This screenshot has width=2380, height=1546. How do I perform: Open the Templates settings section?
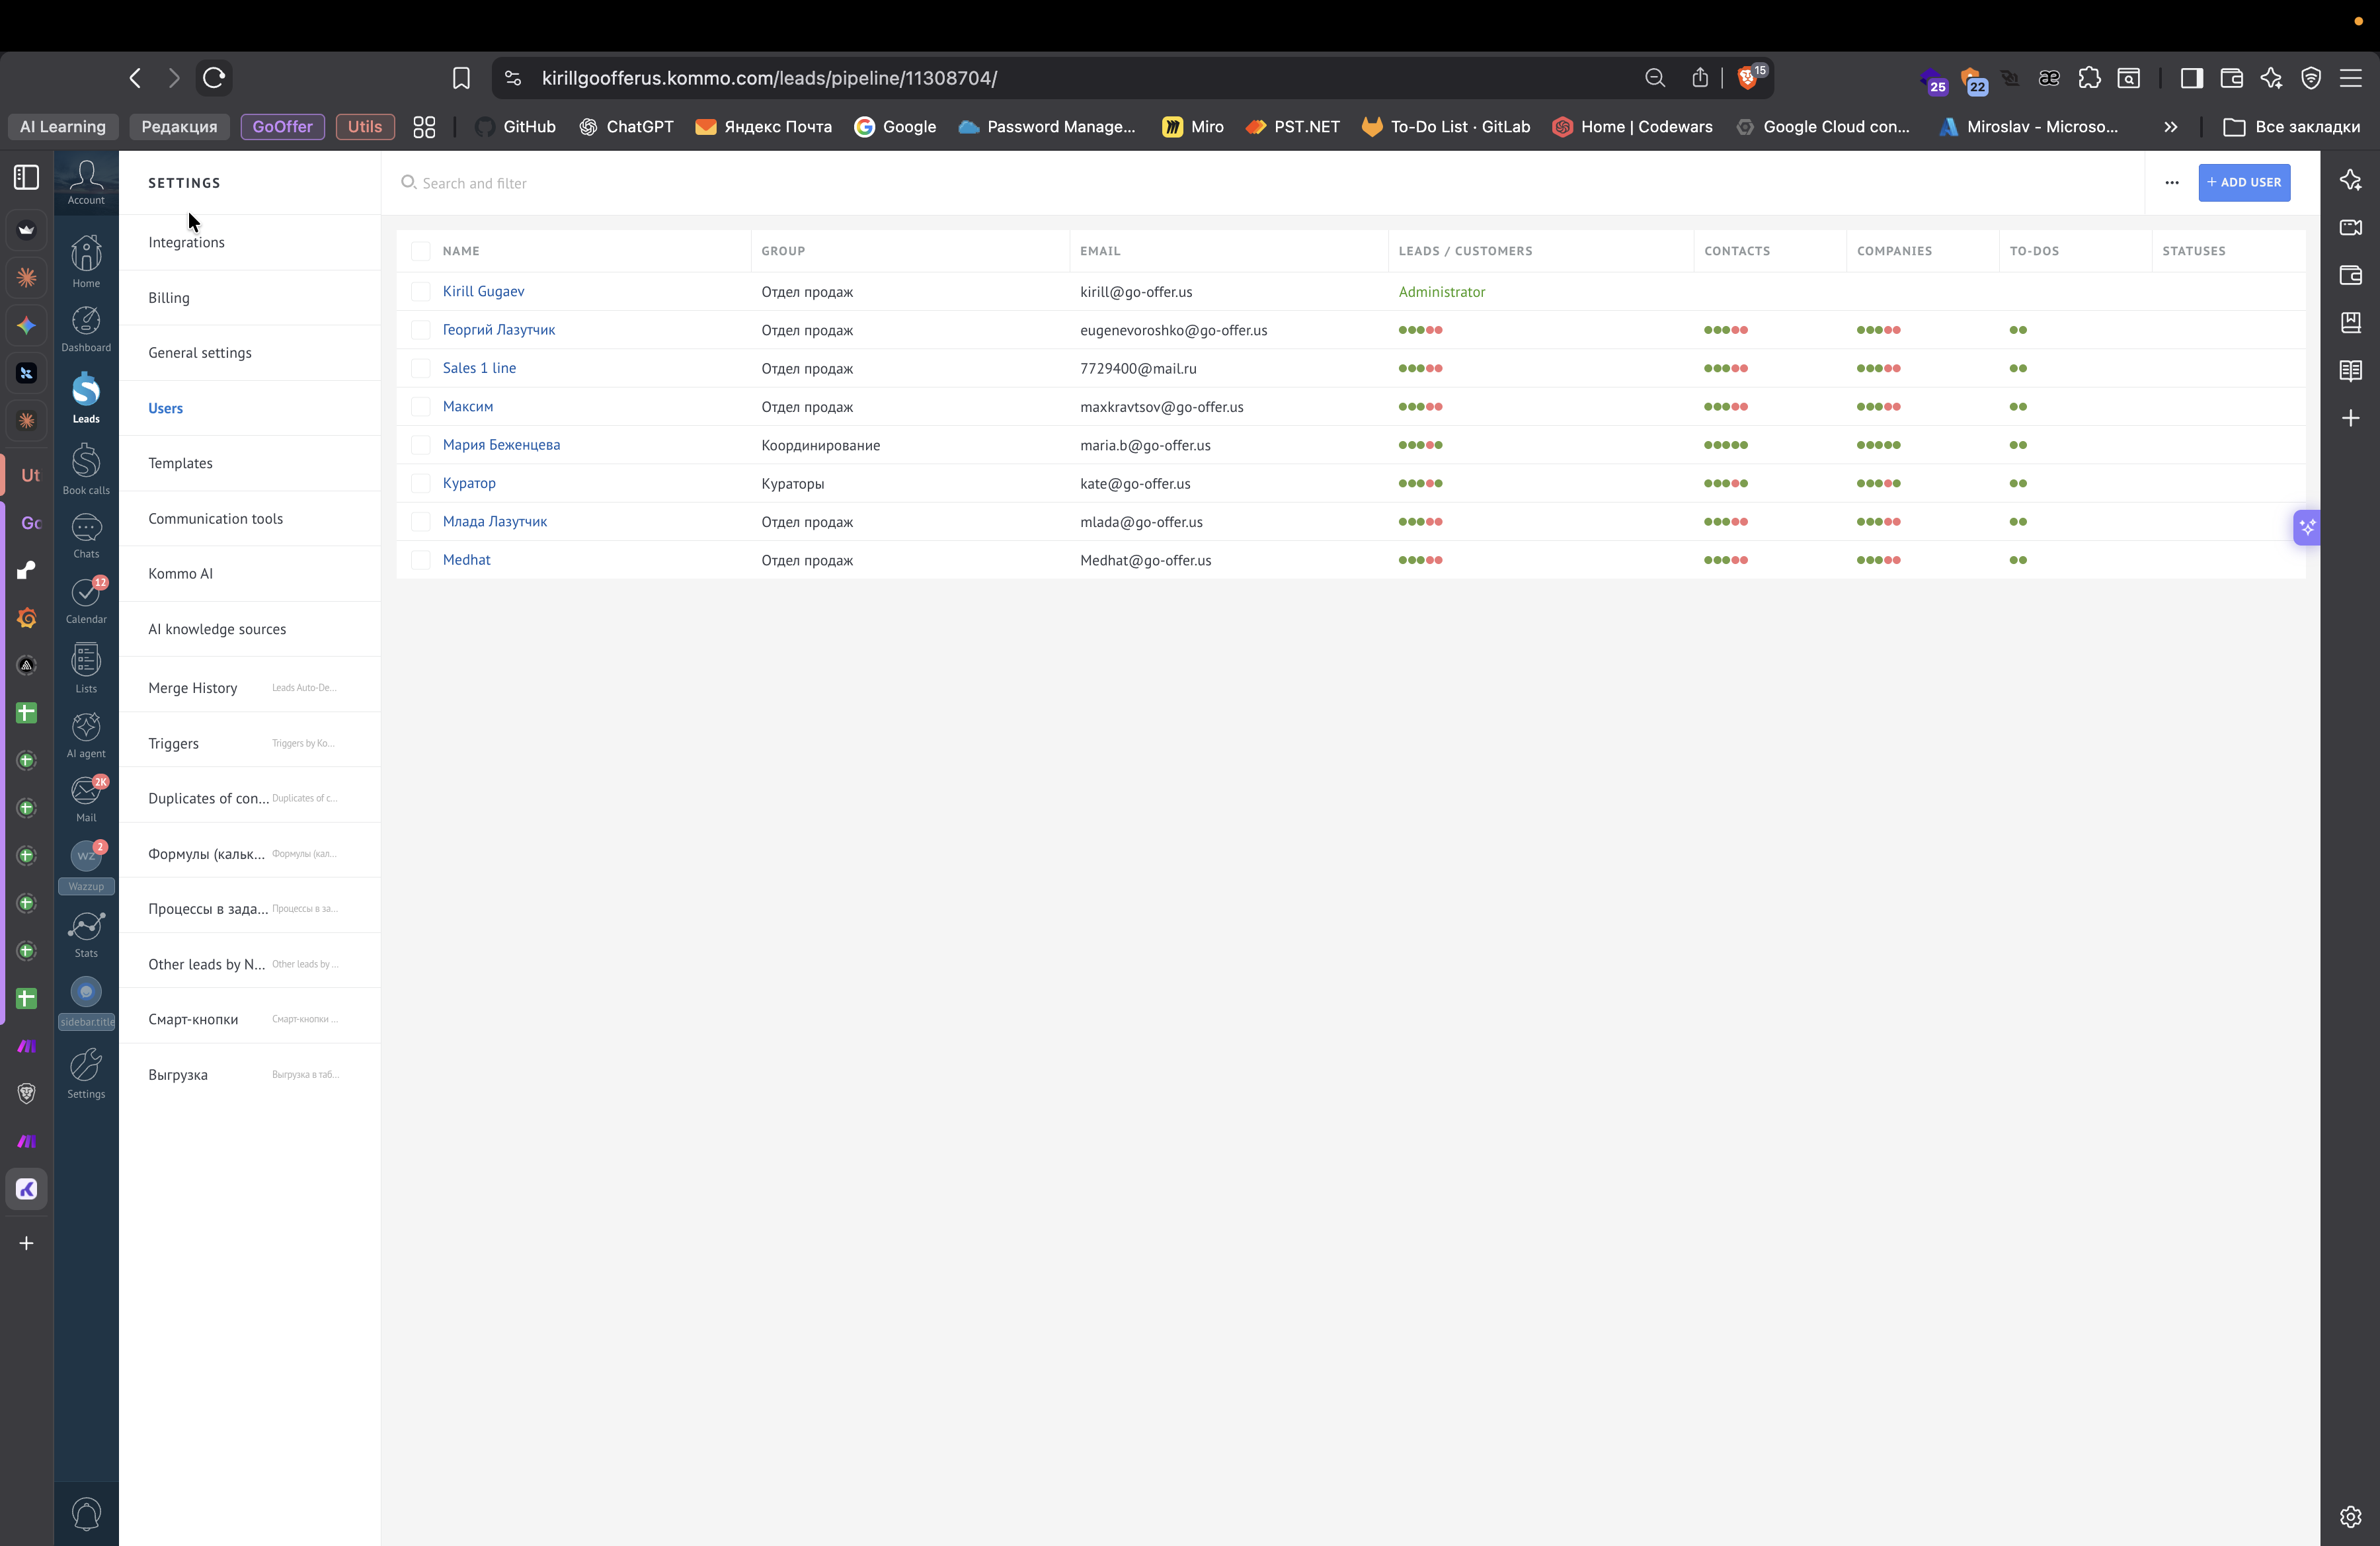pyautogui.click(x=180, y=463)
